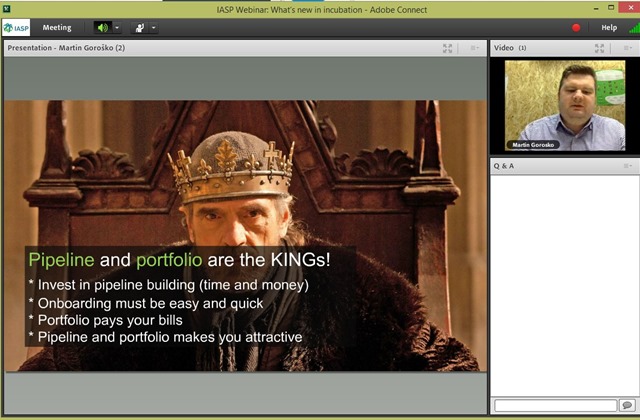Viewport: 640px width, 420px height.
Task: Open the Help menu
Action: (x=609, y=28)
